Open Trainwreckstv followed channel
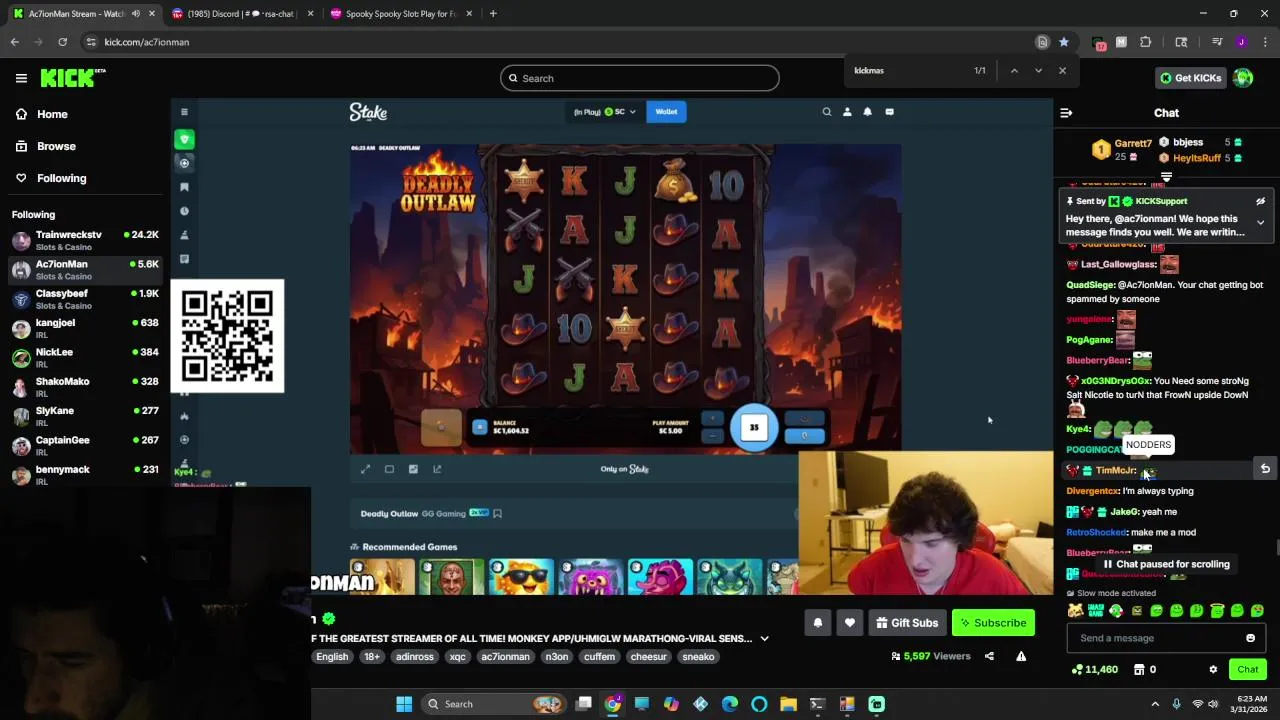The height and width of the screenshot is (720, 1280). point(85,241)
